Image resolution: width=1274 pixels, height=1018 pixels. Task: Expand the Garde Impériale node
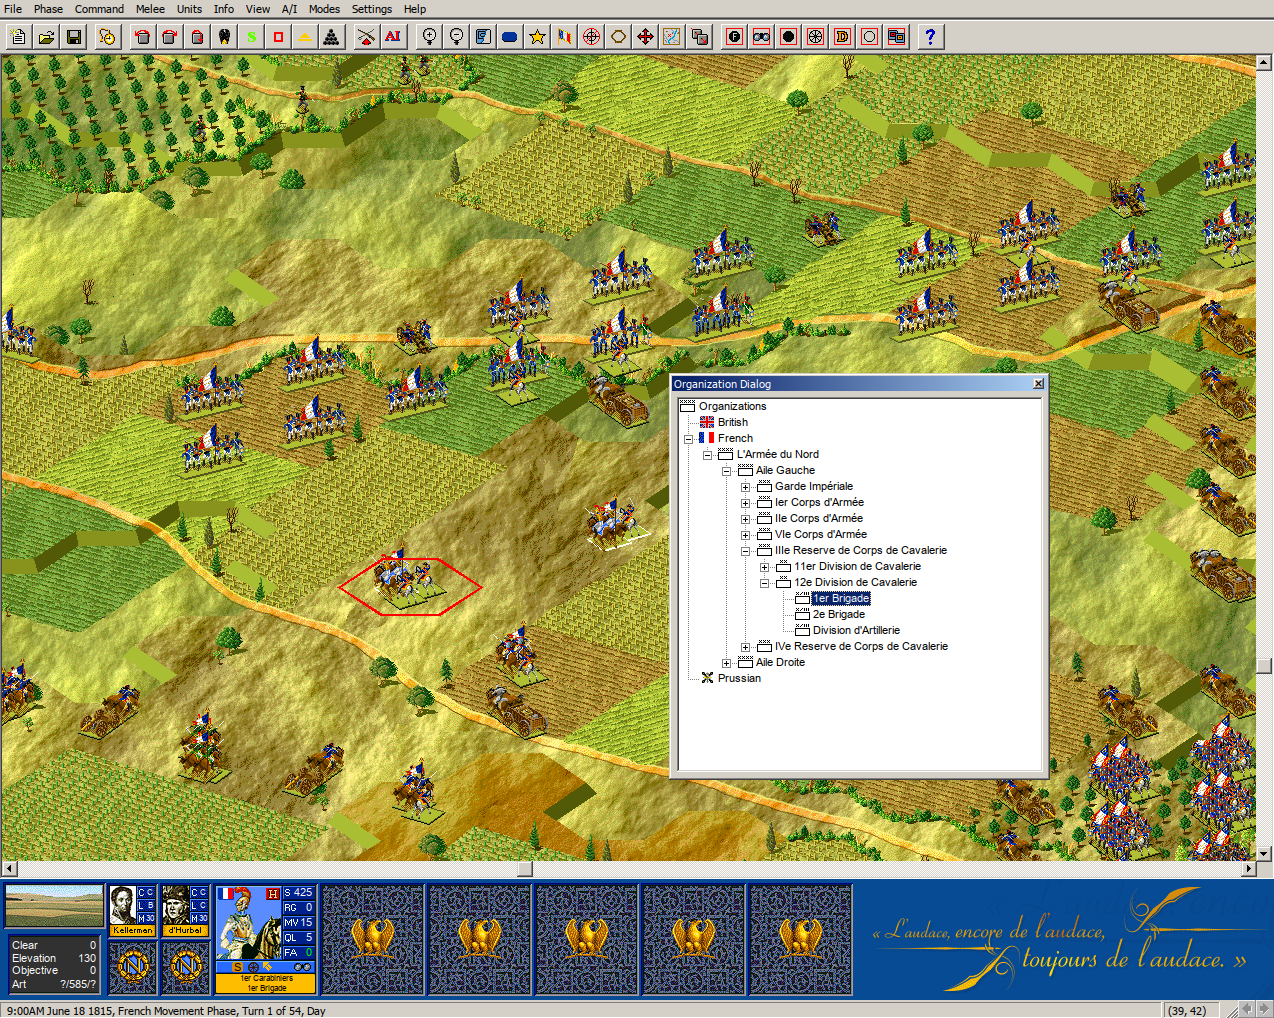[x=745, y=487]
